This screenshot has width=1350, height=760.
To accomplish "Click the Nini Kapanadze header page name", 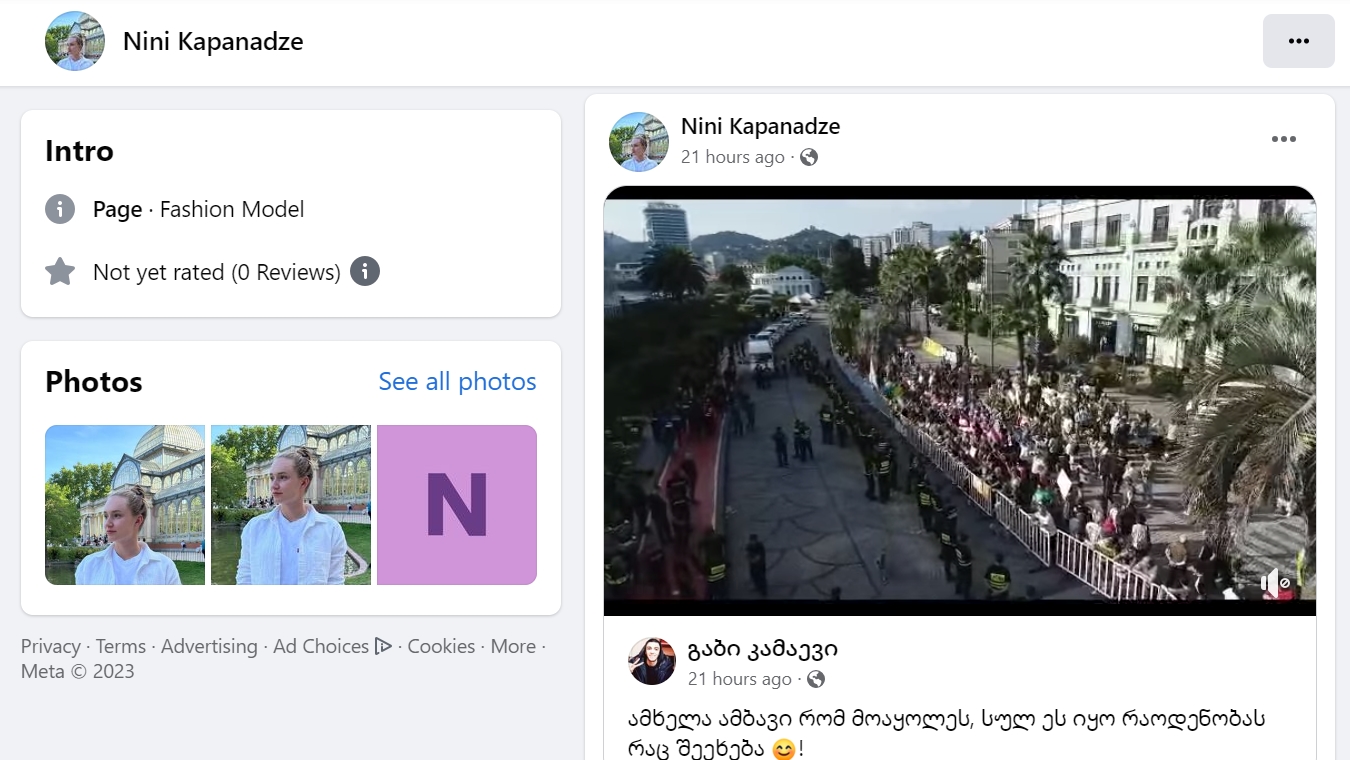I will pyautogui.click(x=213, y=41).
